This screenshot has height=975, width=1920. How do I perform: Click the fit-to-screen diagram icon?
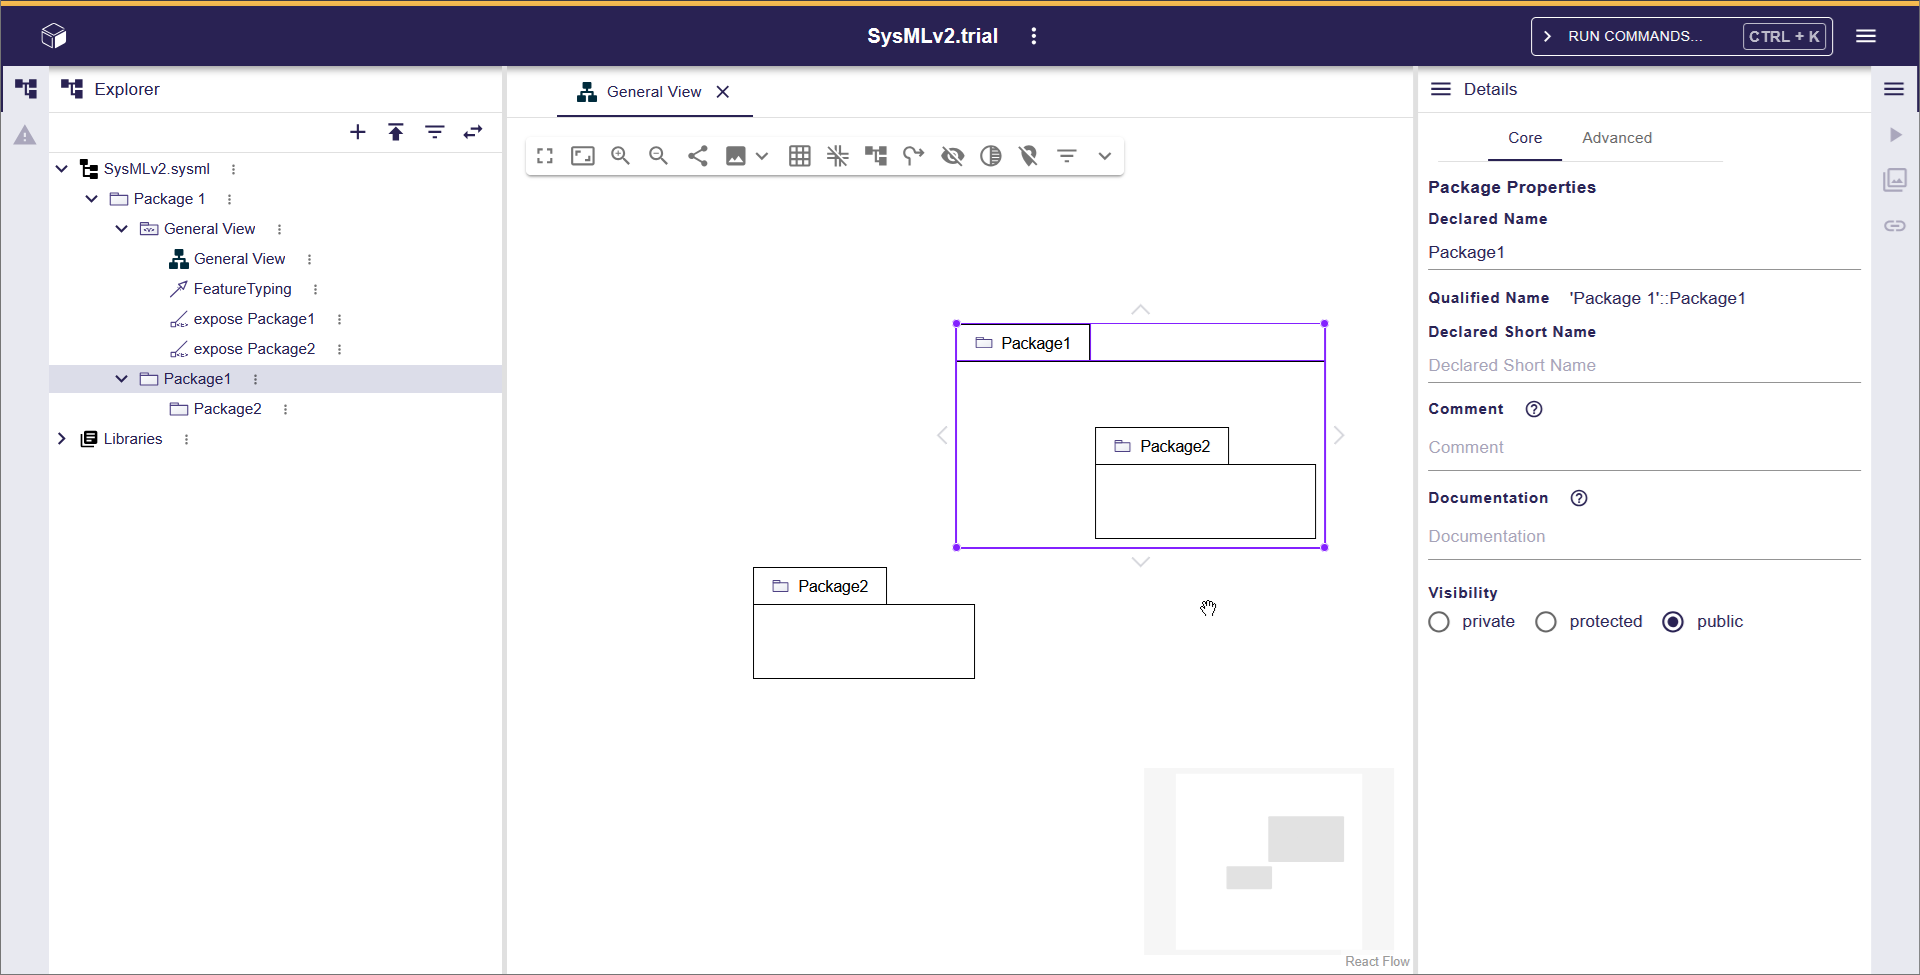[x=583, y=156]
